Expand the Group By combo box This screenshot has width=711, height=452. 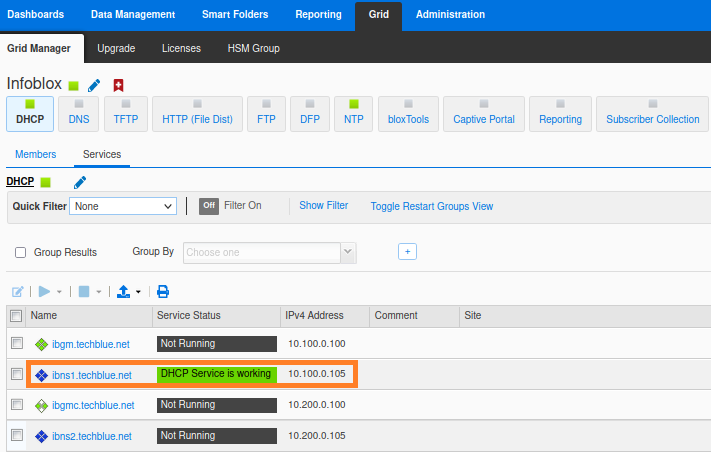point(348,253)
